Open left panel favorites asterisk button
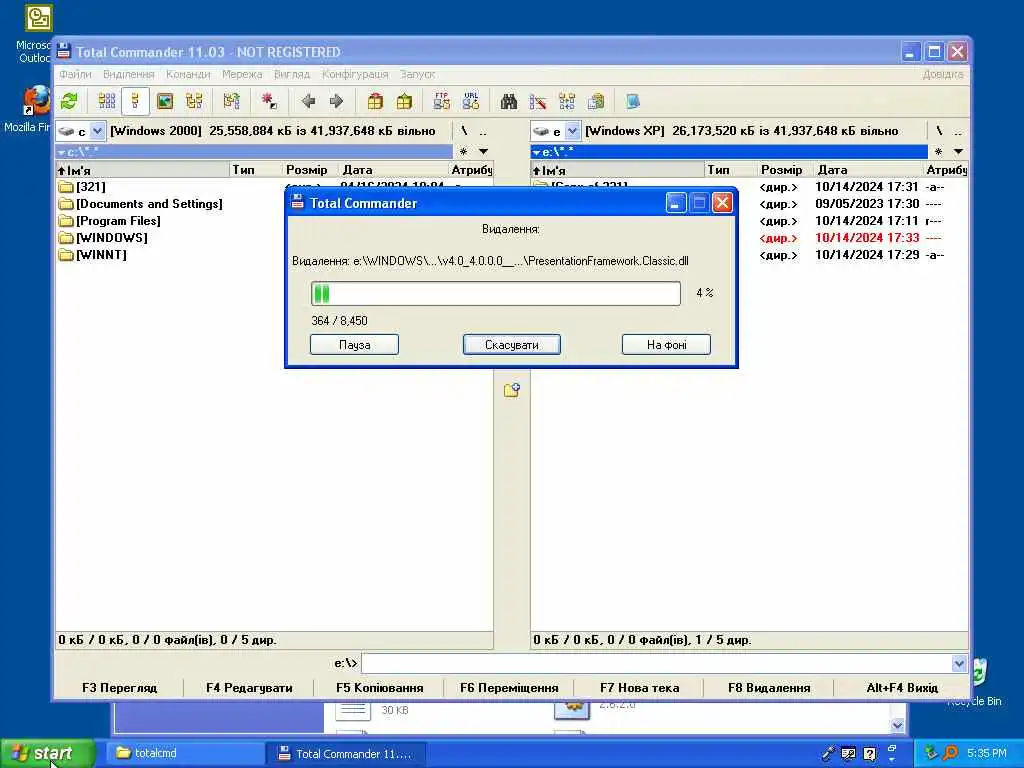 [x=464, y=152]
